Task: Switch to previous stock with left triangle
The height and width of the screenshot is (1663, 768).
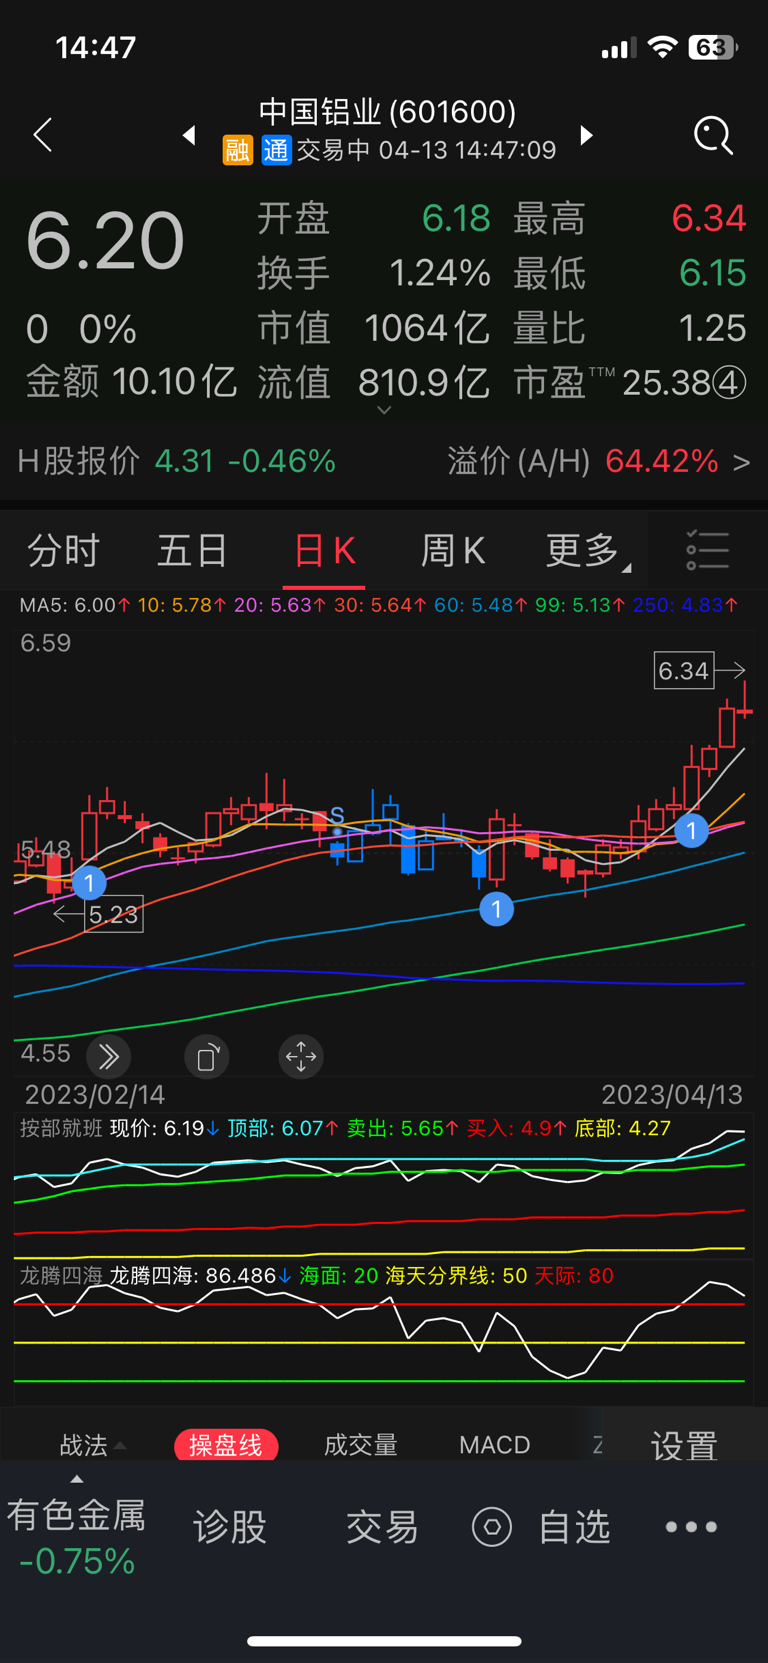Action: 188,135
